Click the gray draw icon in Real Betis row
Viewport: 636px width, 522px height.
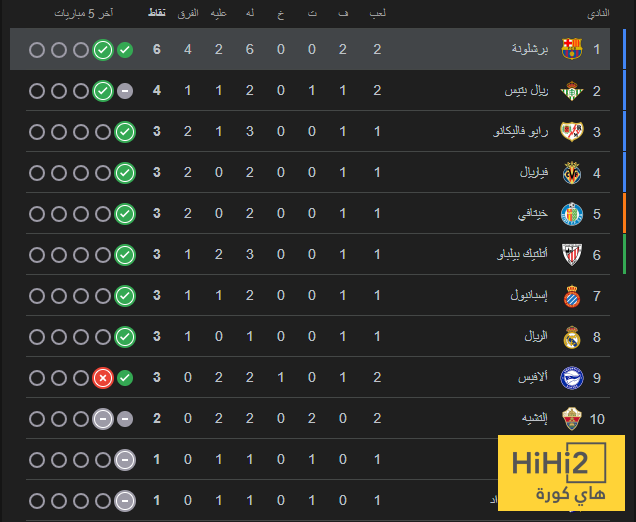click(x=124, y=91)
